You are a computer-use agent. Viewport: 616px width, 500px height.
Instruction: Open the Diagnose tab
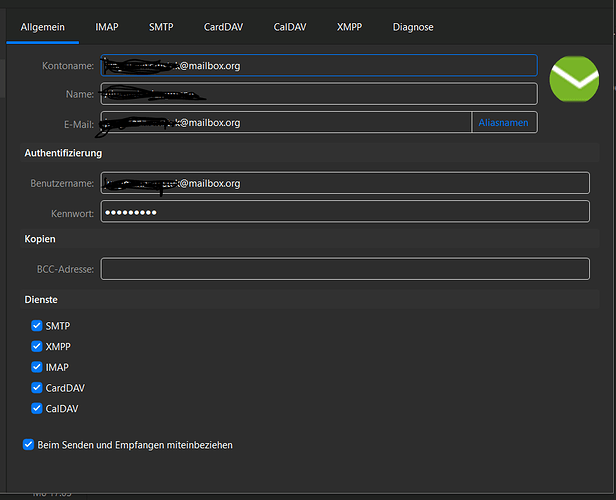pyautogui.click(x=413, y=27)
